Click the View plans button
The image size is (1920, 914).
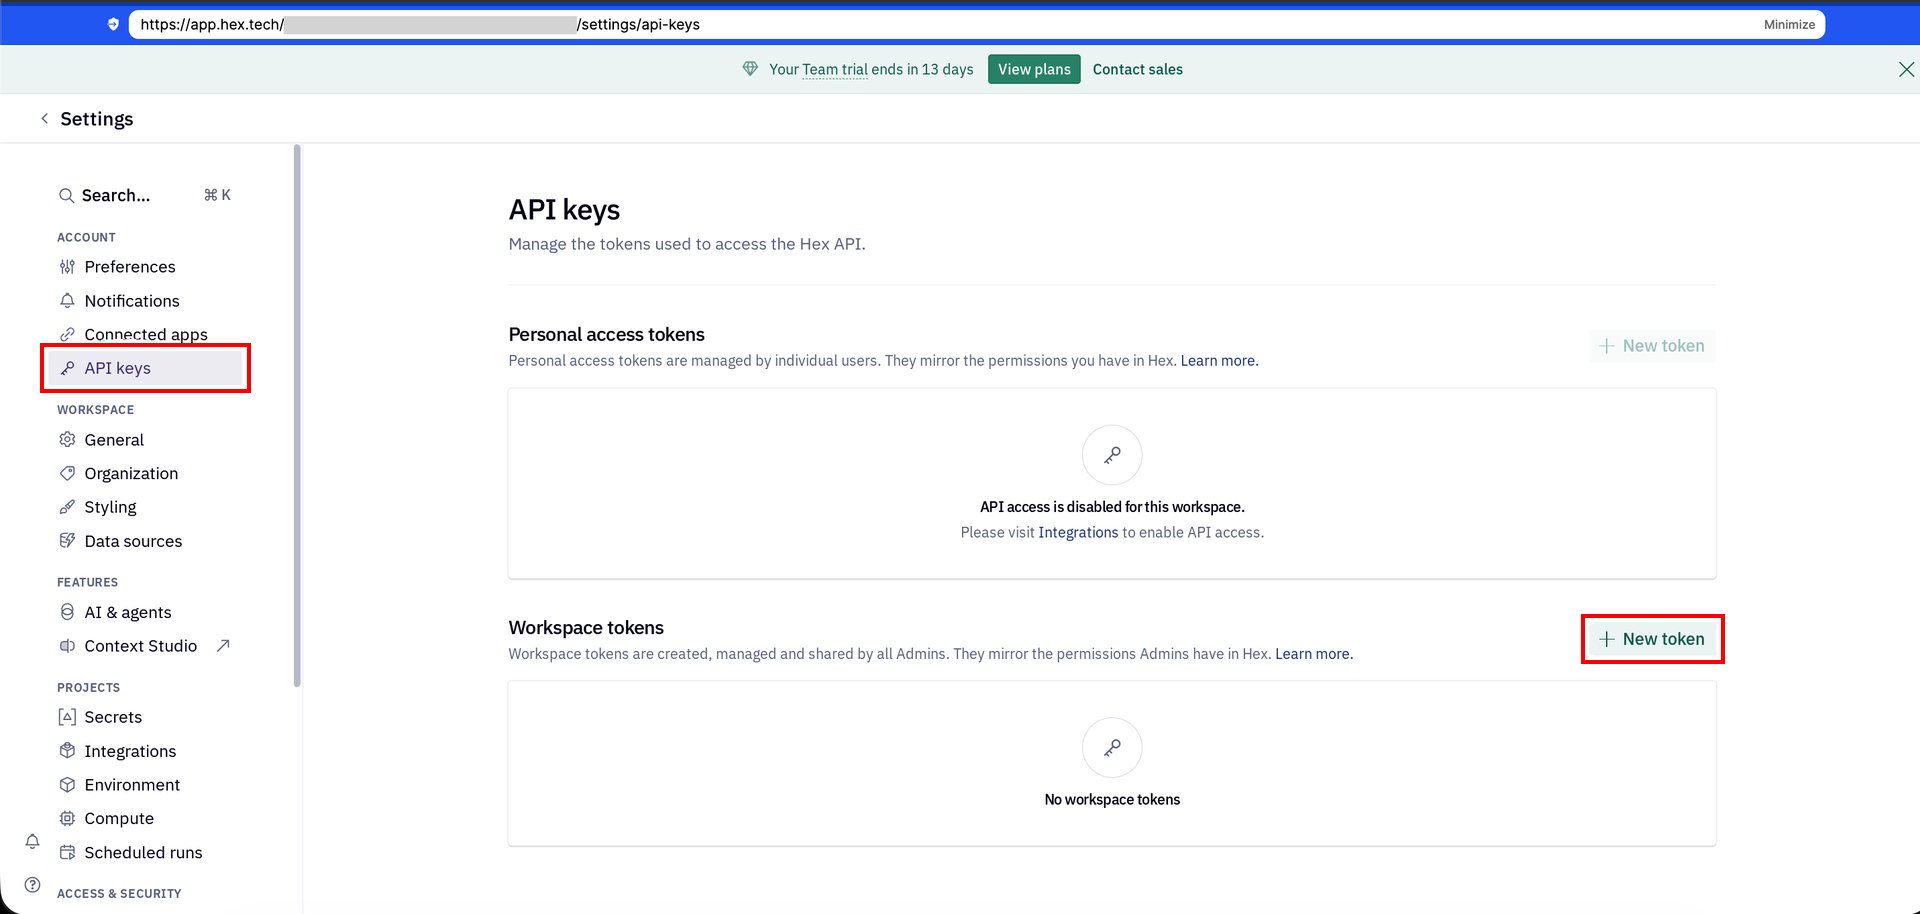tap(1034, 69)
